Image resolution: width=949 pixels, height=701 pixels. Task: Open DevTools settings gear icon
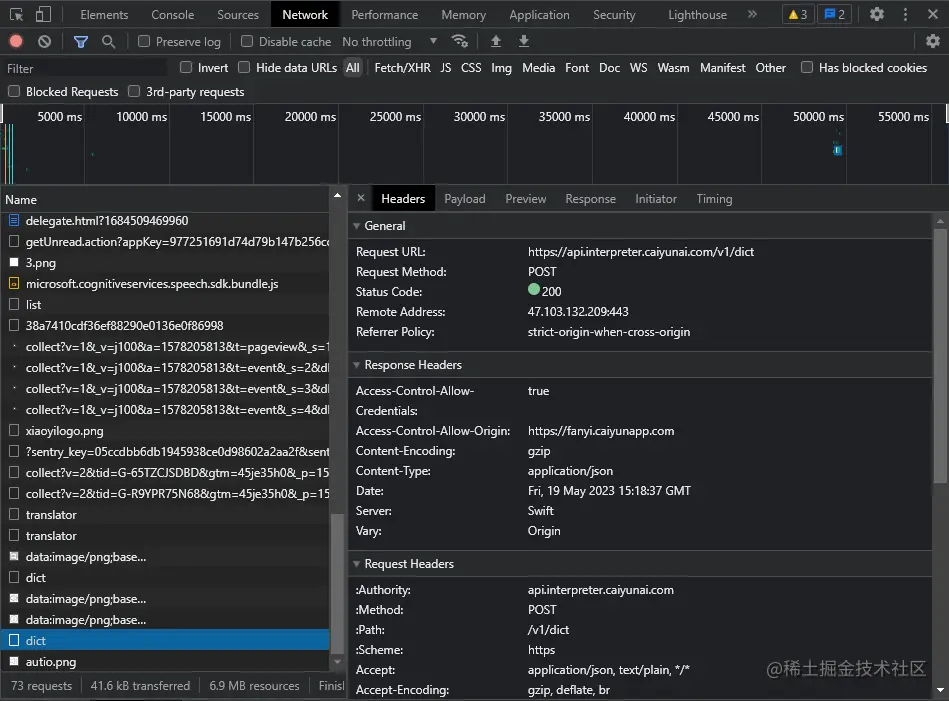point(876,14)
